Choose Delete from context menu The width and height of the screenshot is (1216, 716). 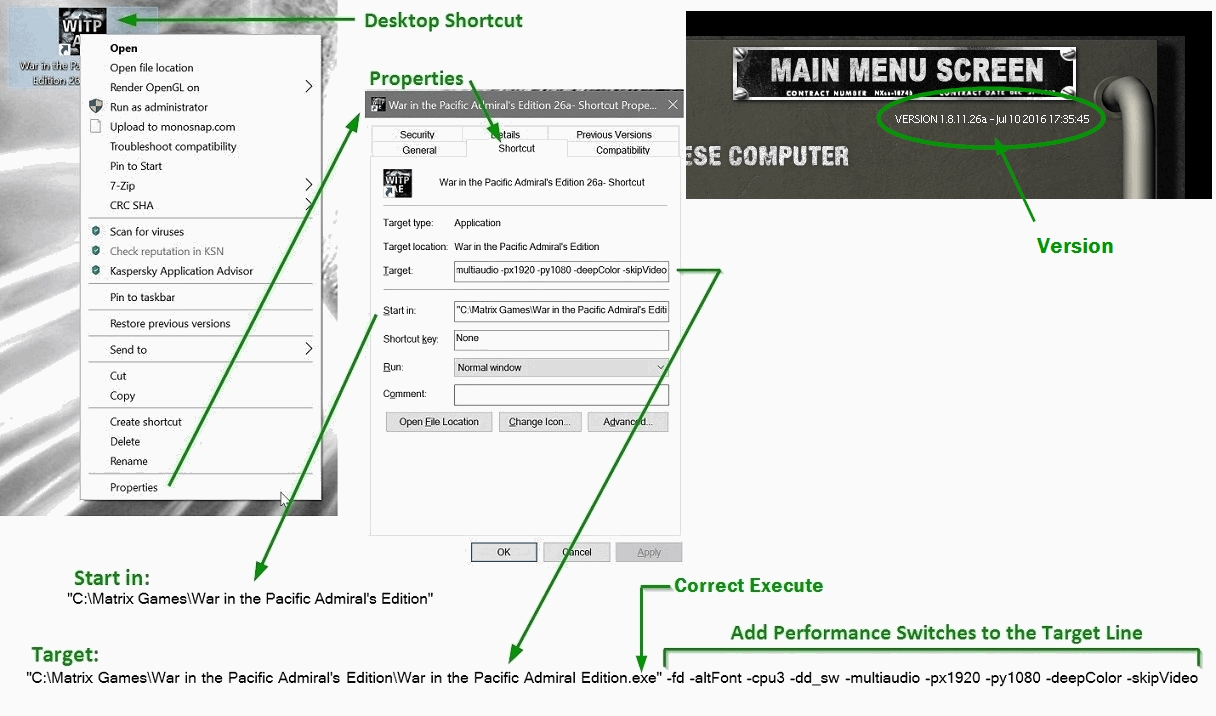pyautogui.click(x=125, y=441)
